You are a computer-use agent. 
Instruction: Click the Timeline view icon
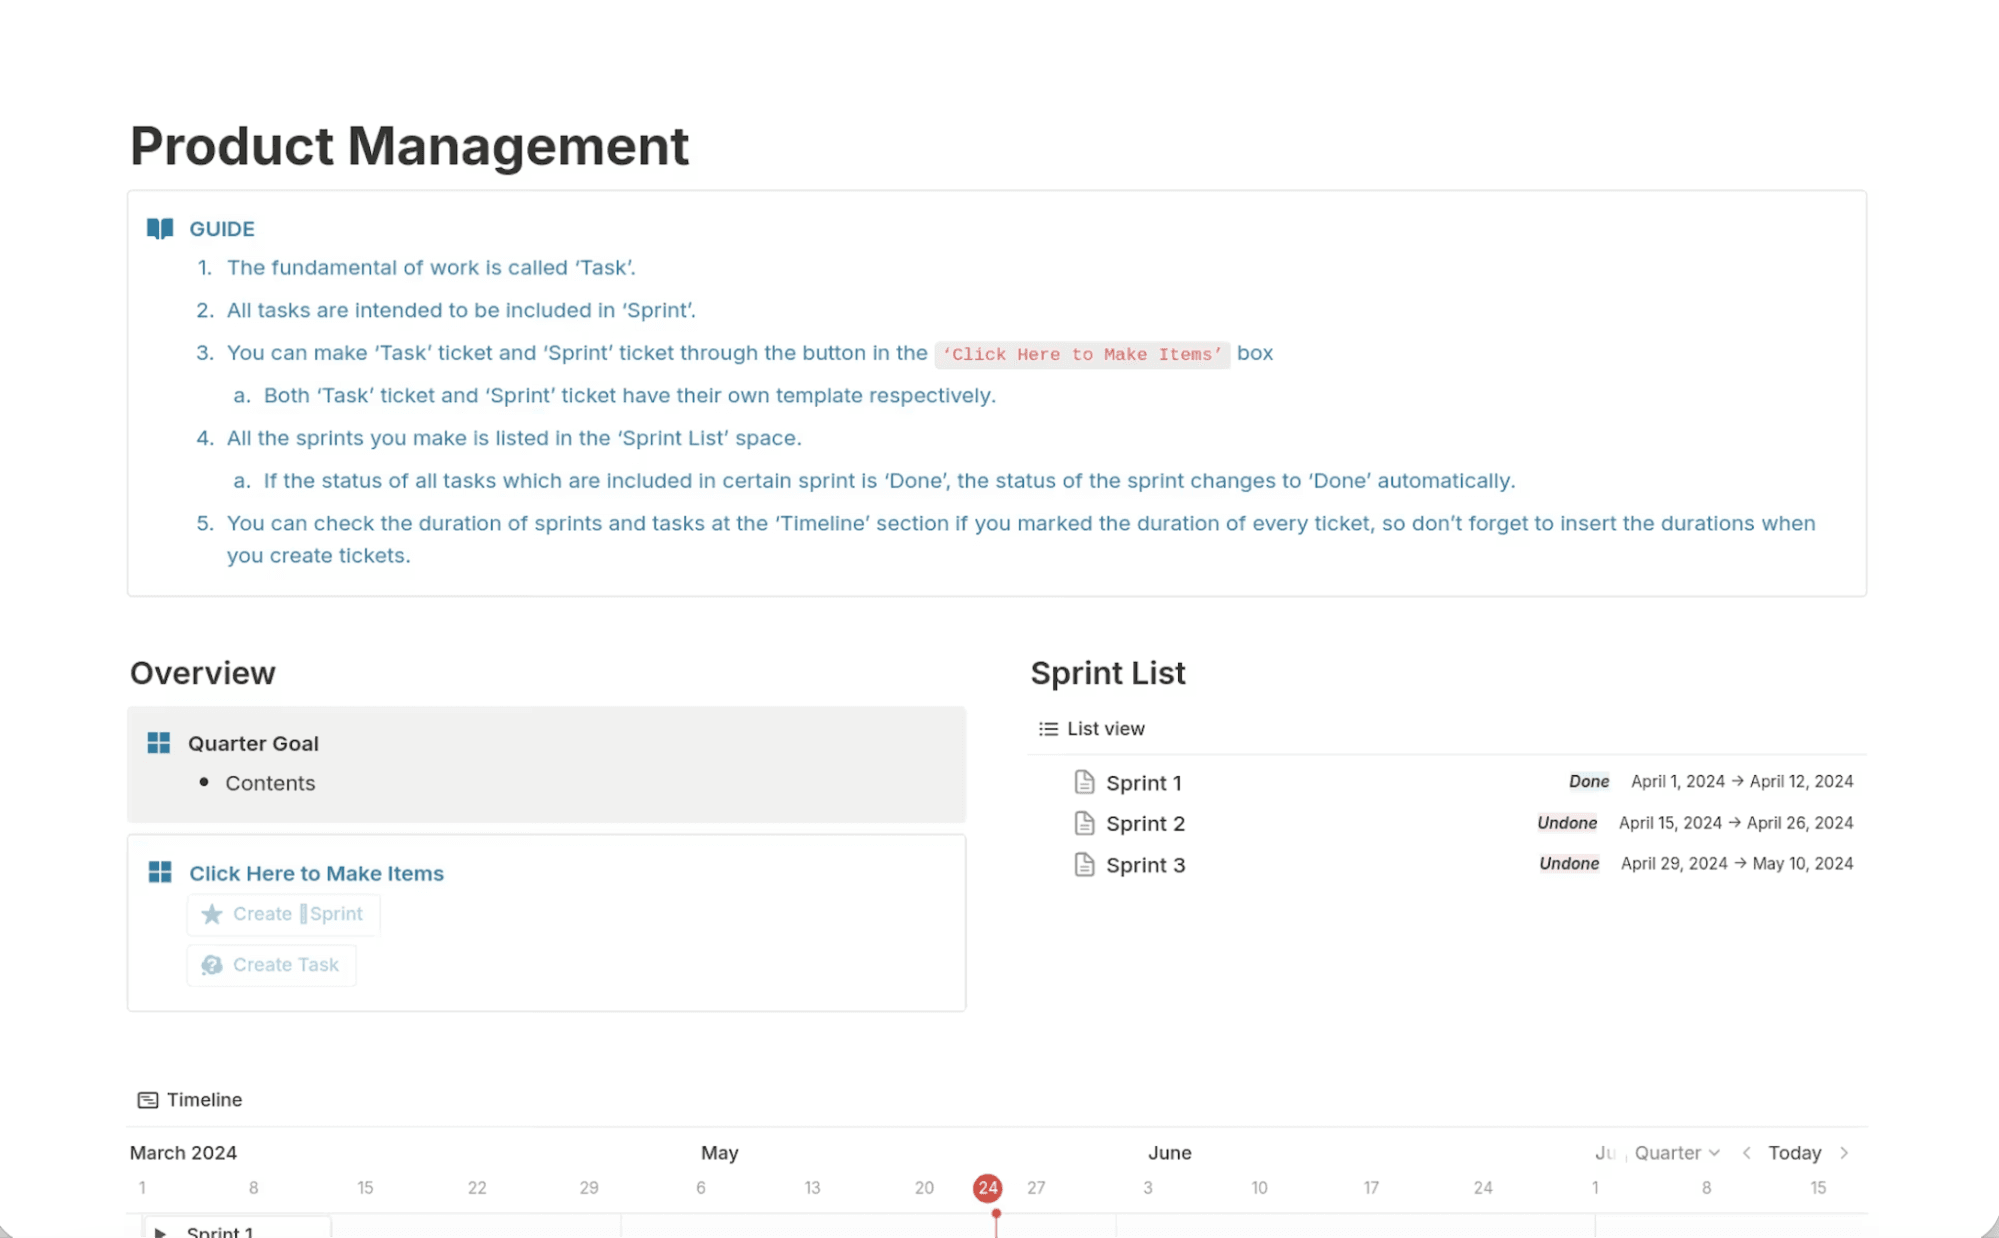(147, 1099)
